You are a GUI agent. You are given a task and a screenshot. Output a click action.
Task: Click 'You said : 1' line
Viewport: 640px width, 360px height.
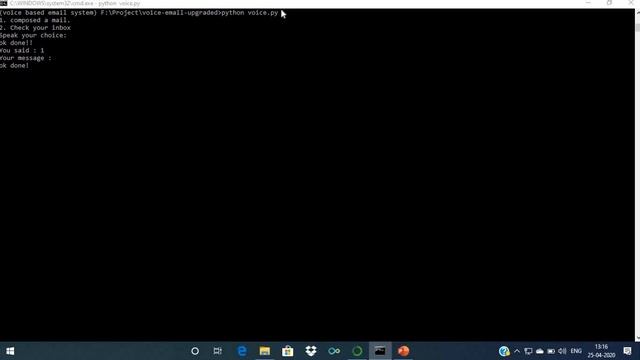point(22,50)
